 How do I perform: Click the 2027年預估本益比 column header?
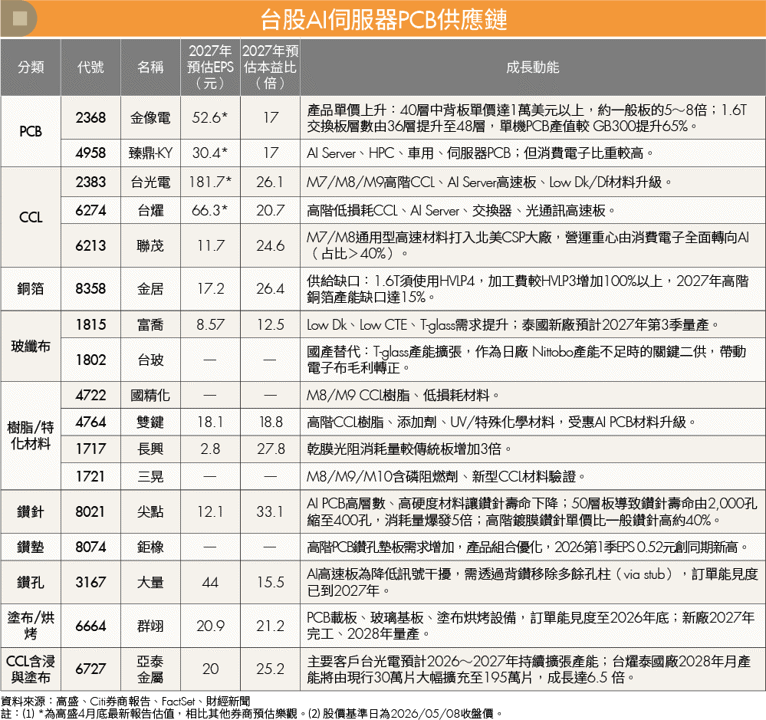point(270,67)
